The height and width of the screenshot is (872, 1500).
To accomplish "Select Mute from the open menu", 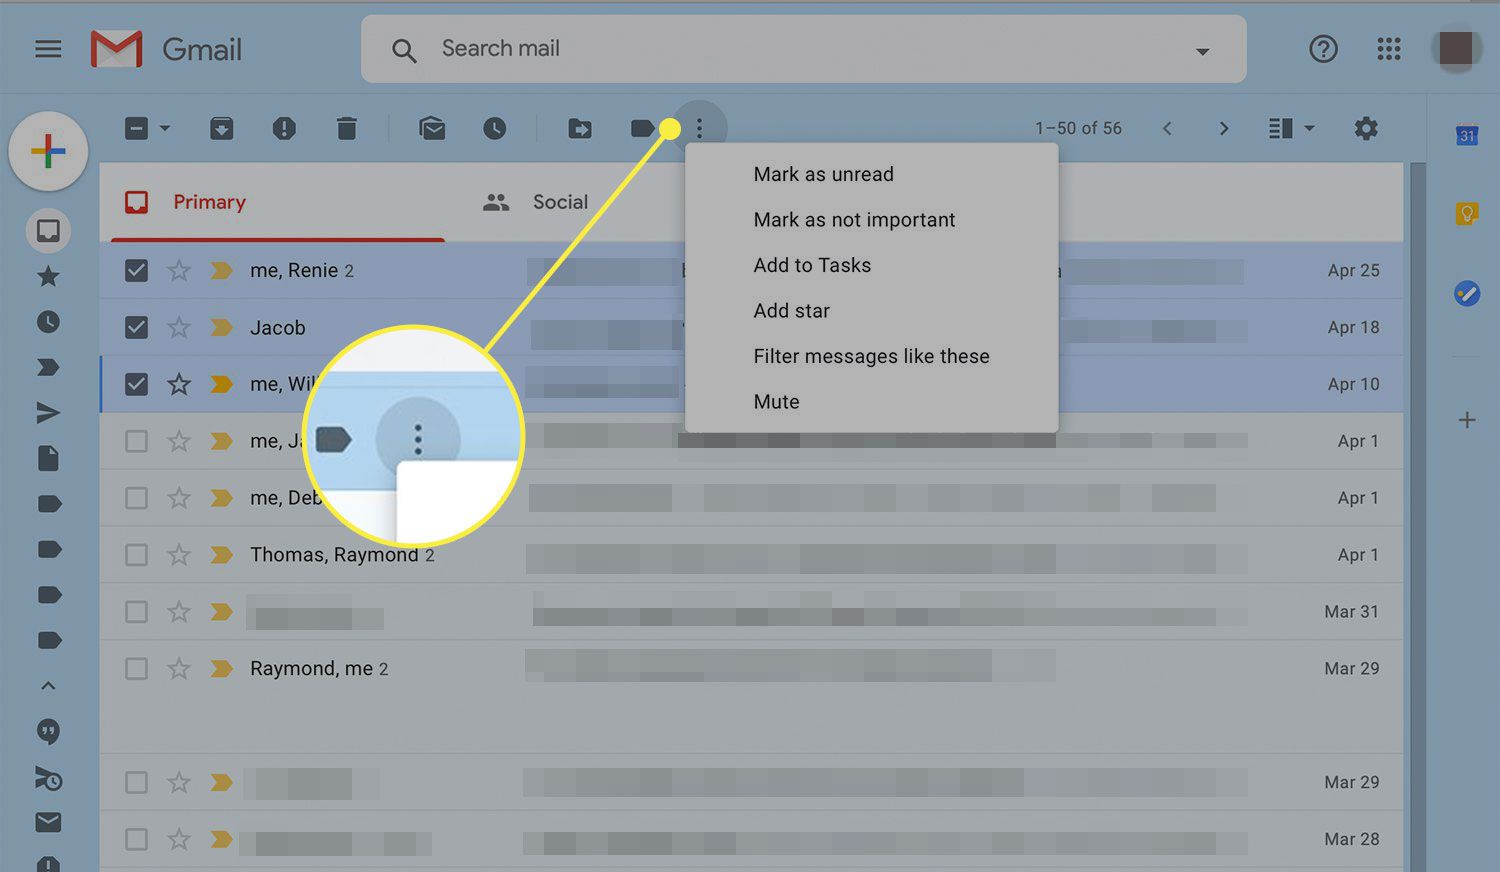I will pyautogui.click(x=777, y=401).
